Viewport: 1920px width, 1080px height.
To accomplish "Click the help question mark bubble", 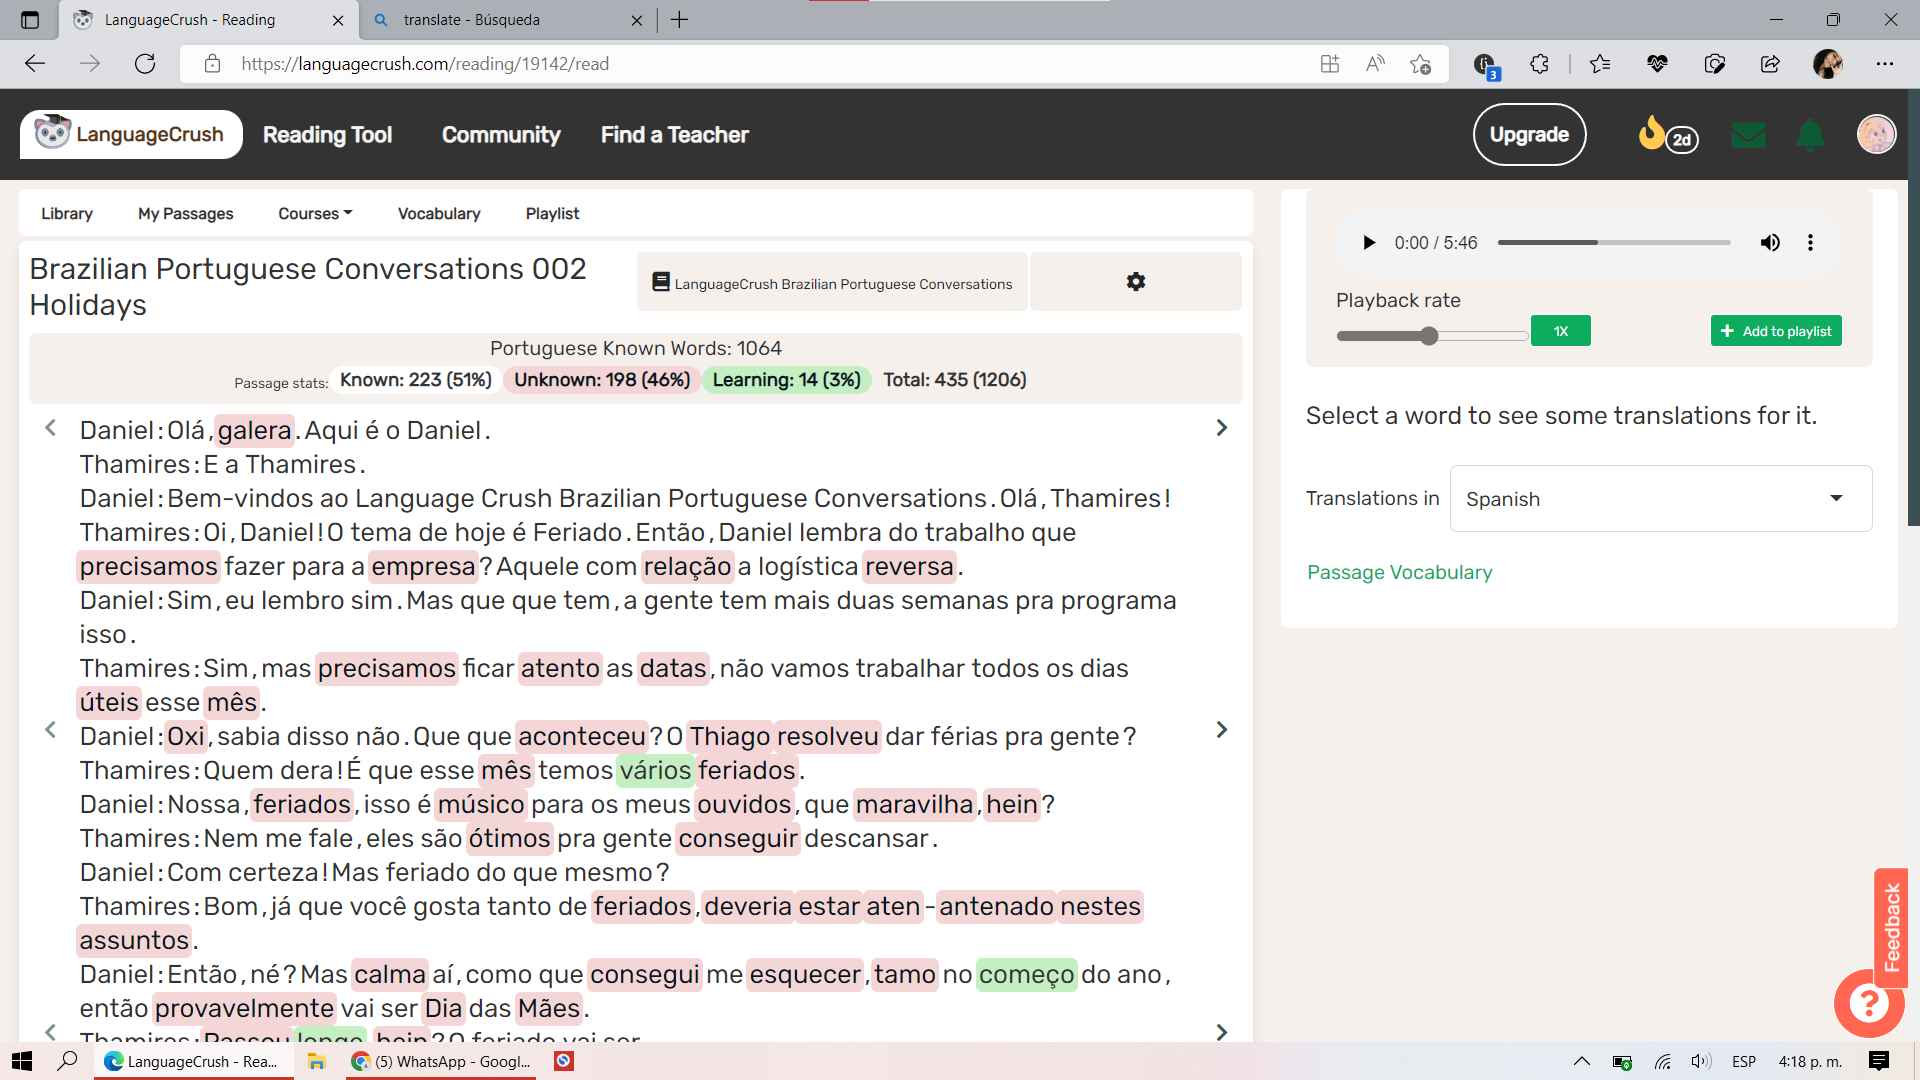I will pos(1867,1003).
